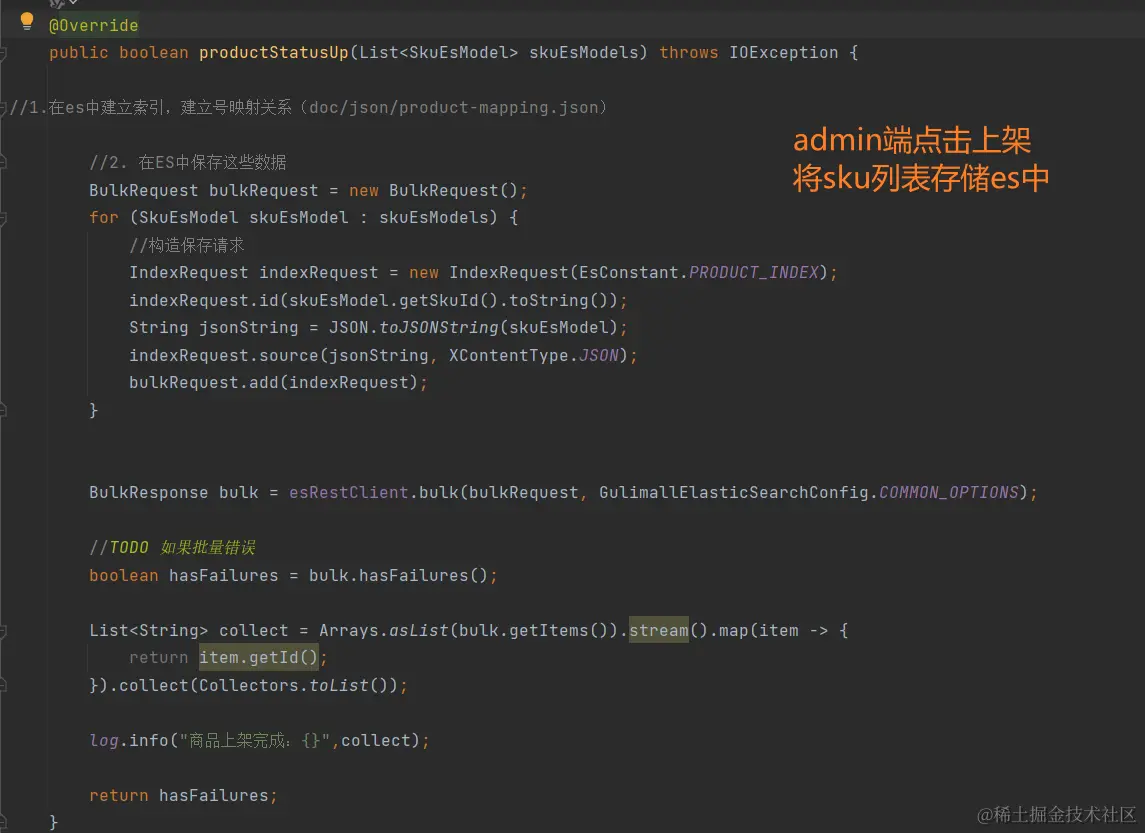Click 'new BulkRequest()' constructor call
1145x833 pixels.
pyautogui.click(x=434, y=191)
